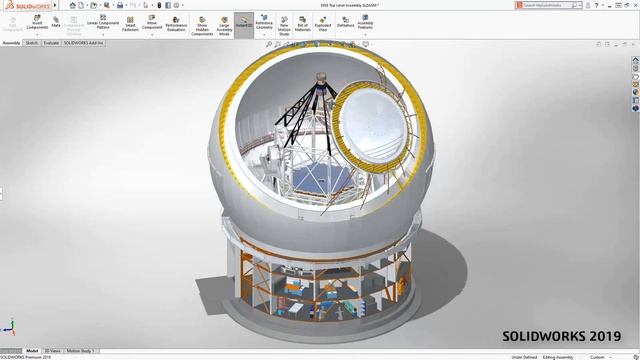The height and width of the screenshot is (360, 640).
Task: Open Design Library task pane tab
Action: [636, 68]
